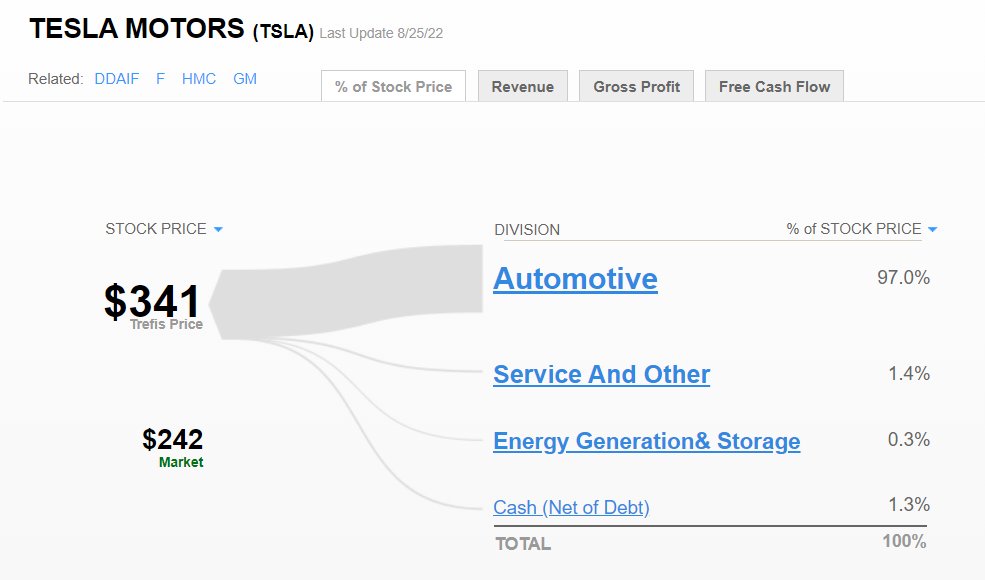The image size is (985, 580).
Task: Open the Energy Generation& Storage link
Action: click(x=646, y=441)
